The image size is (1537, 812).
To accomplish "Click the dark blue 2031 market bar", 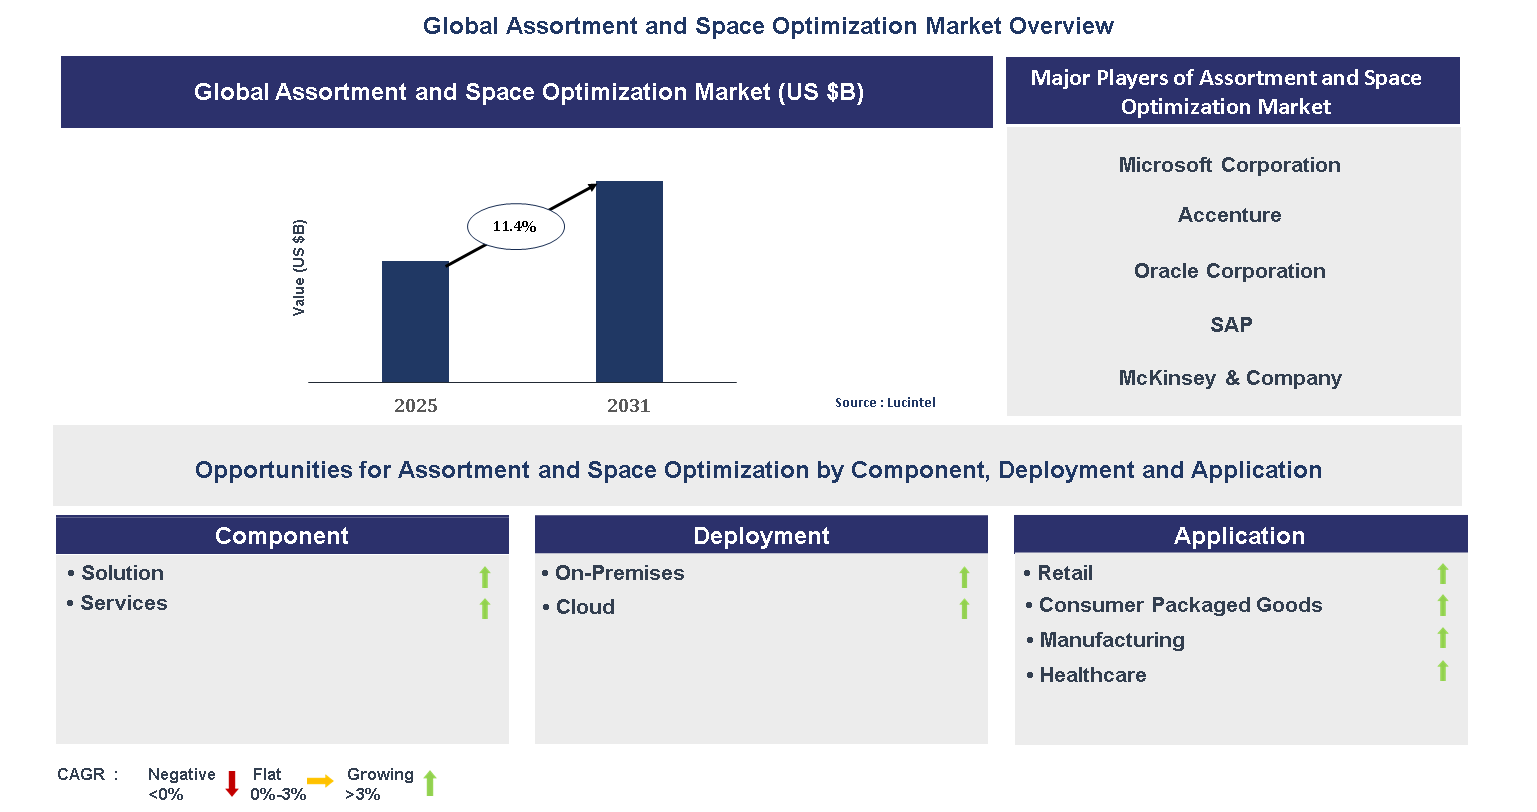I will click(x=629, y=281).
